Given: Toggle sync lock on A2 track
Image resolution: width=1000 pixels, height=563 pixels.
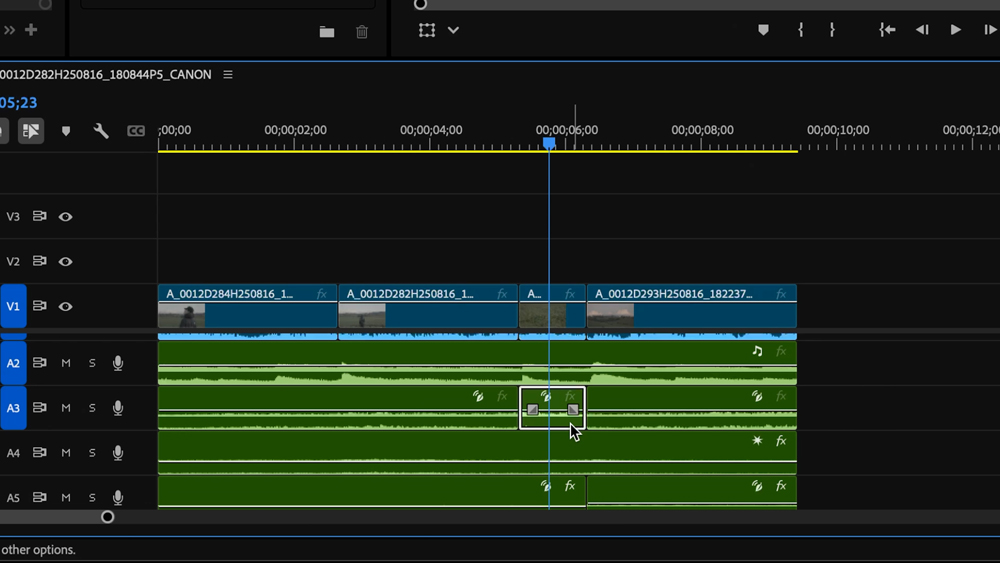Looking at the screenshot, I should [40, 362].
